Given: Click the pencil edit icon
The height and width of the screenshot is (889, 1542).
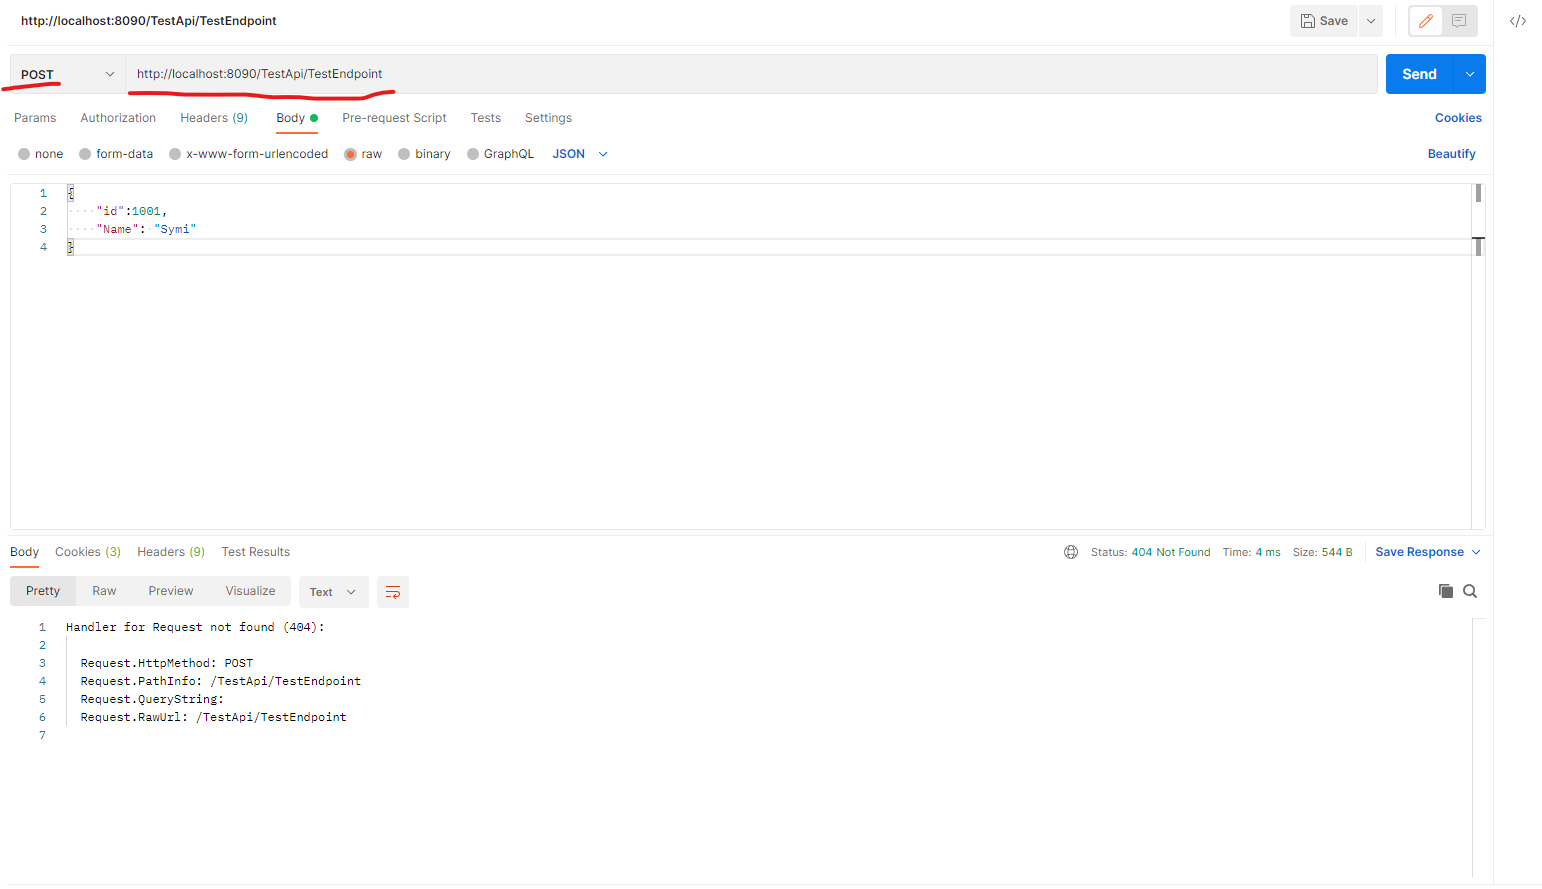Looking at the screenshot, I should click(1425, 21).
